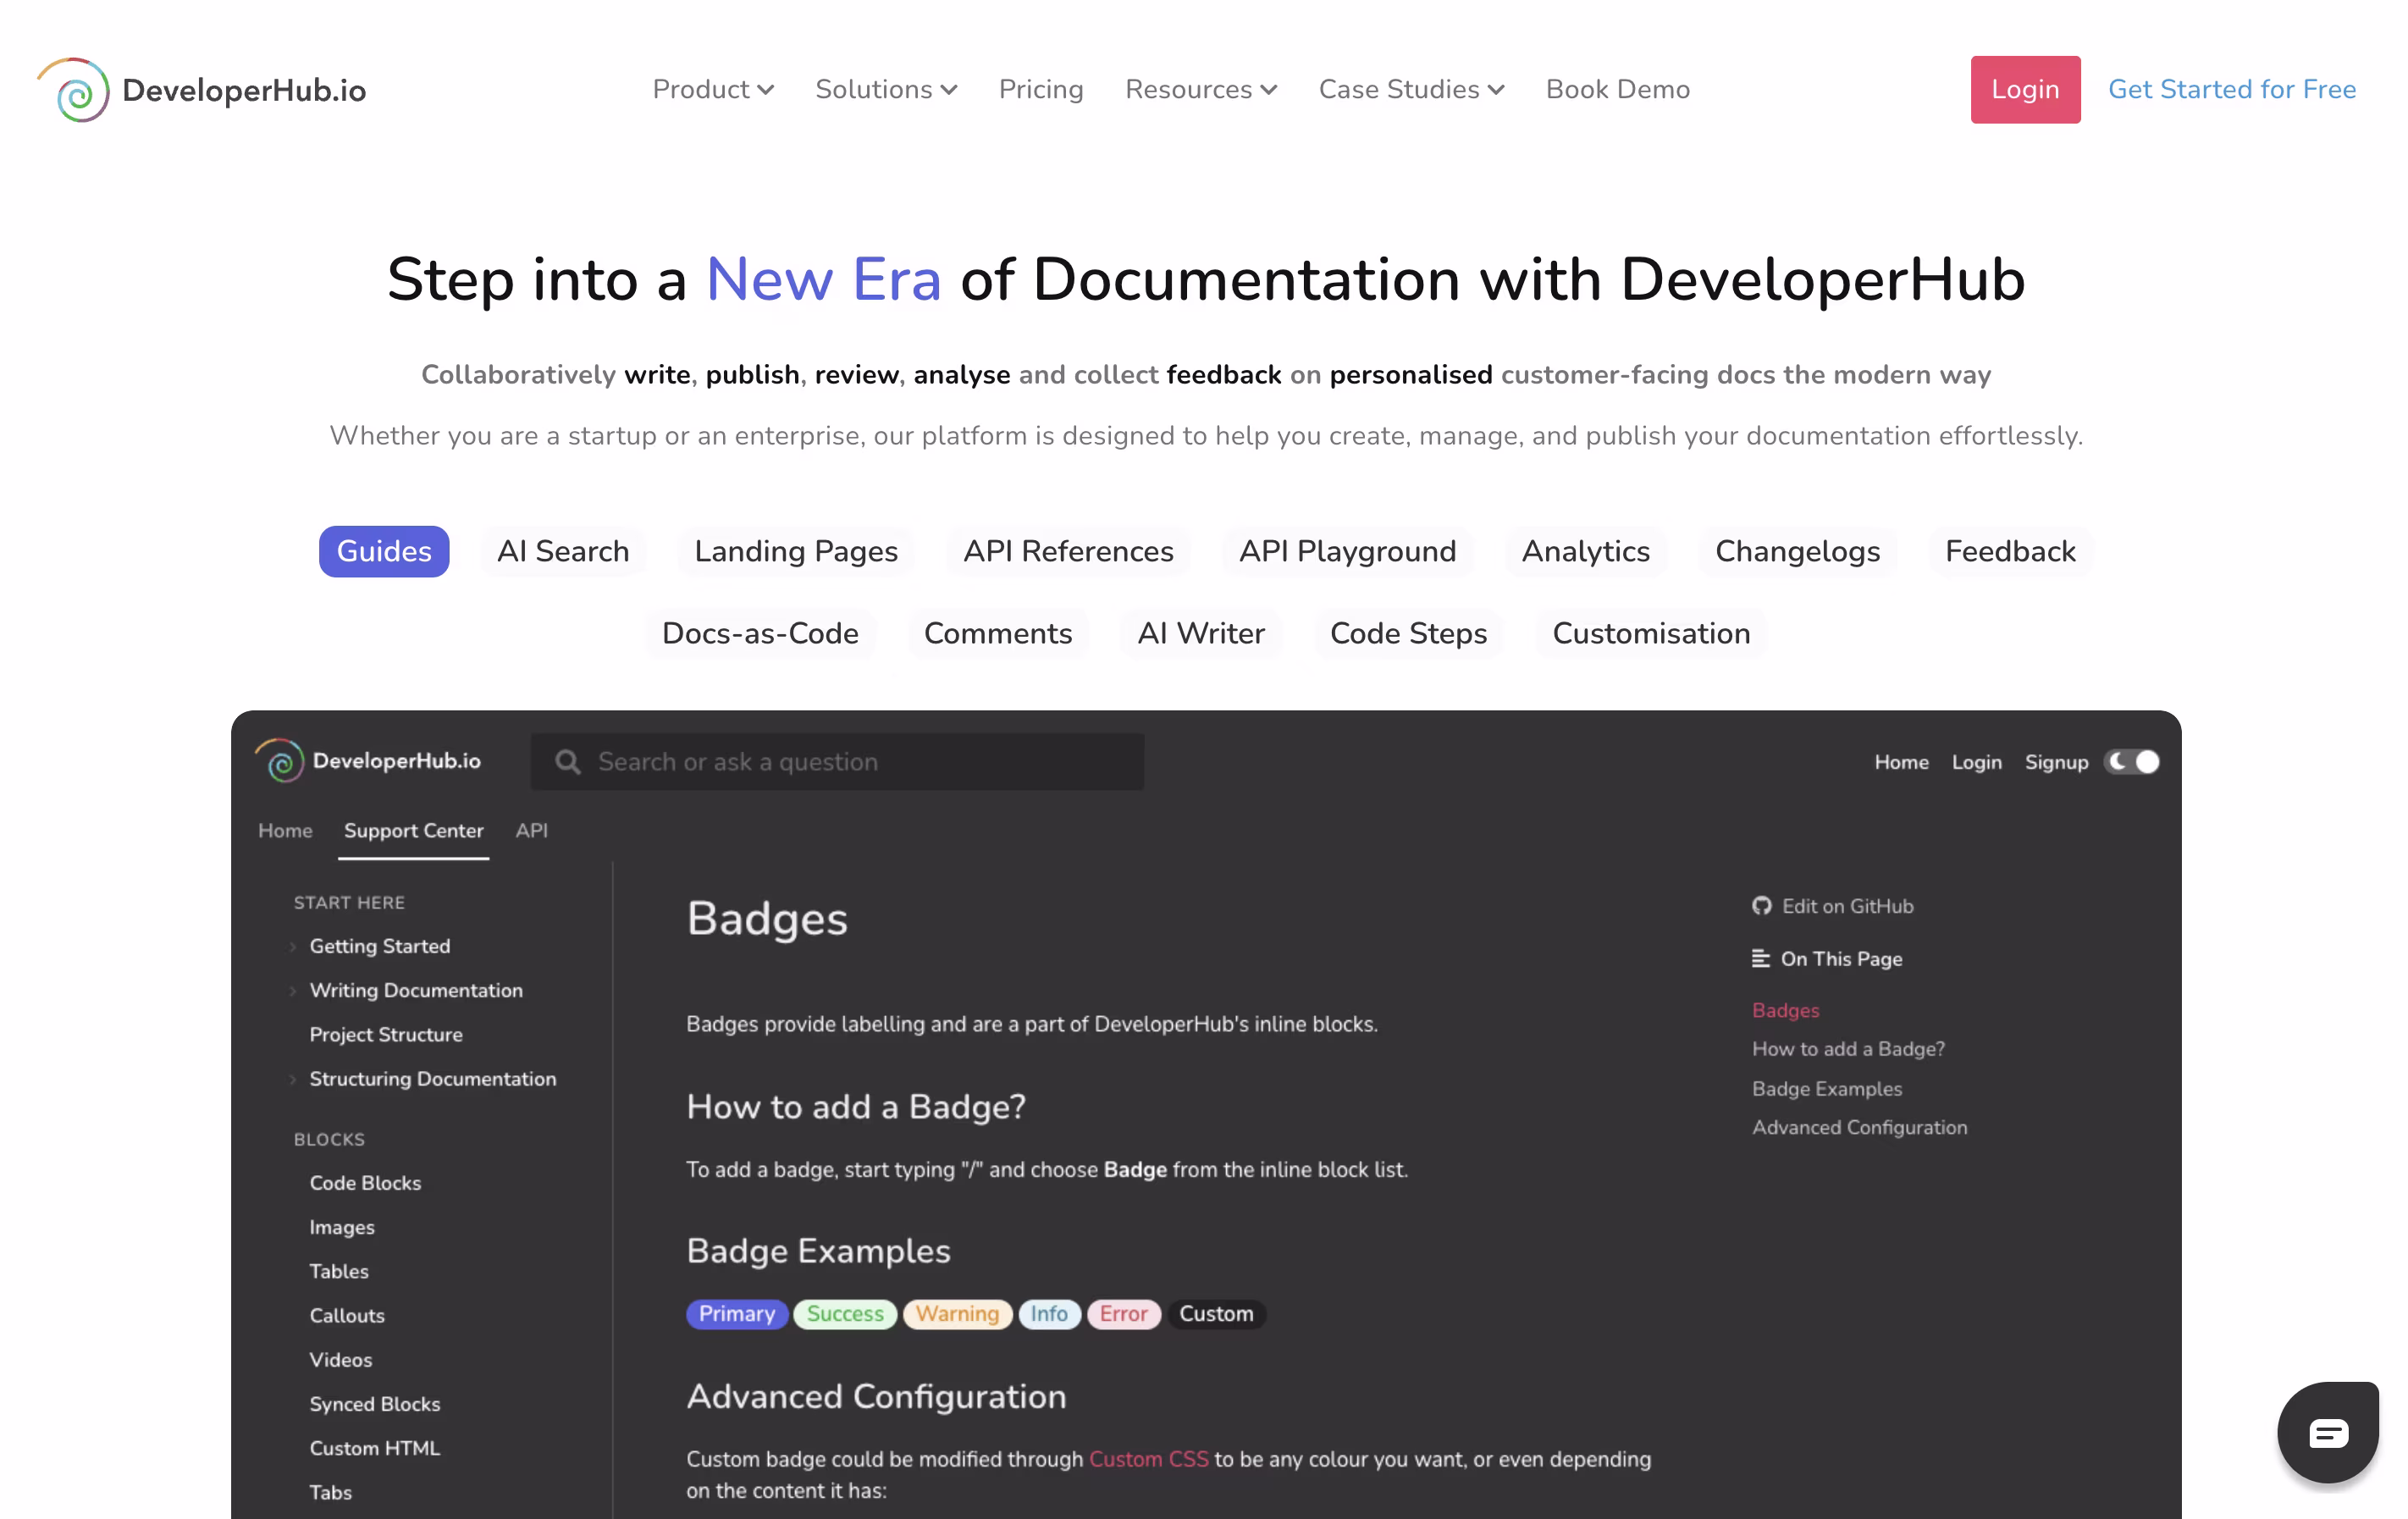Open the Resources dropdown menu
2408x1519 pixels.
1201,90
